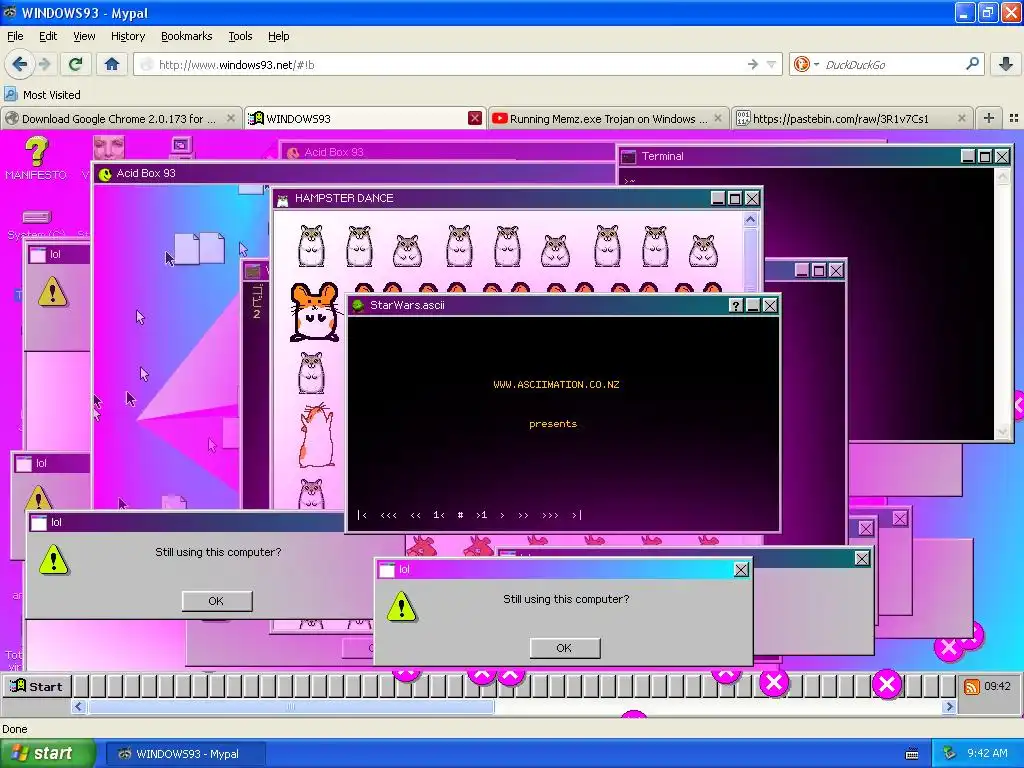Image resolution: width=1024 pixels, height=768 pixels.
Task: Switch to Download Google Chrome tab
Action: (x=119, y=118)
